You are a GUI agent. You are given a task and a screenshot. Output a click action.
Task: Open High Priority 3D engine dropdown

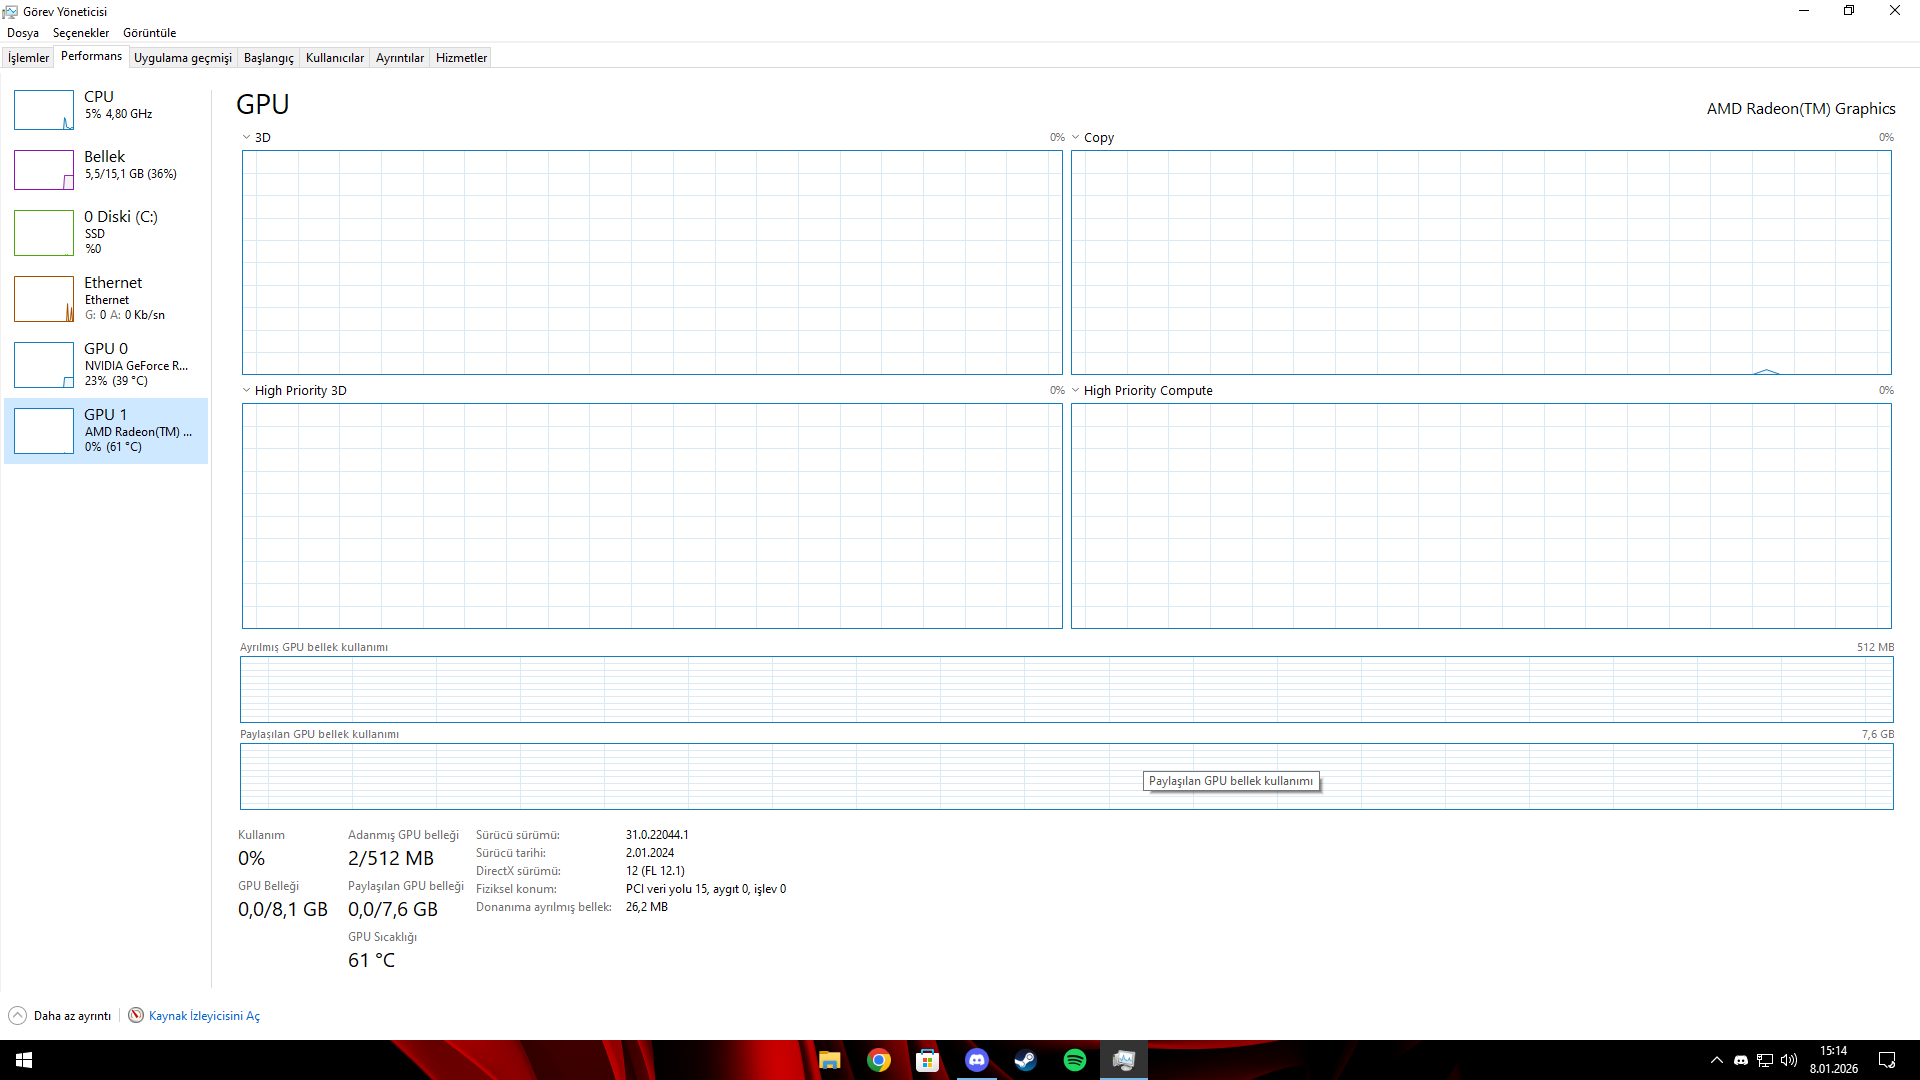(247, 391)
